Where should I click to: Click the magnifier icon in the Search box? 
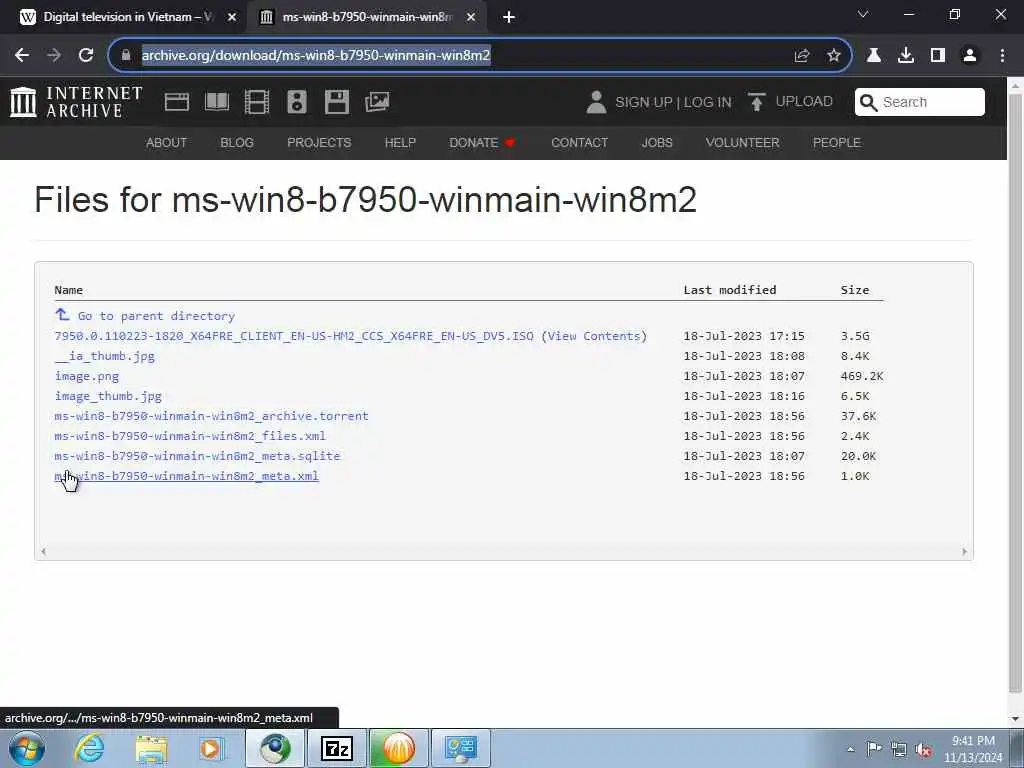coord(868,103)
